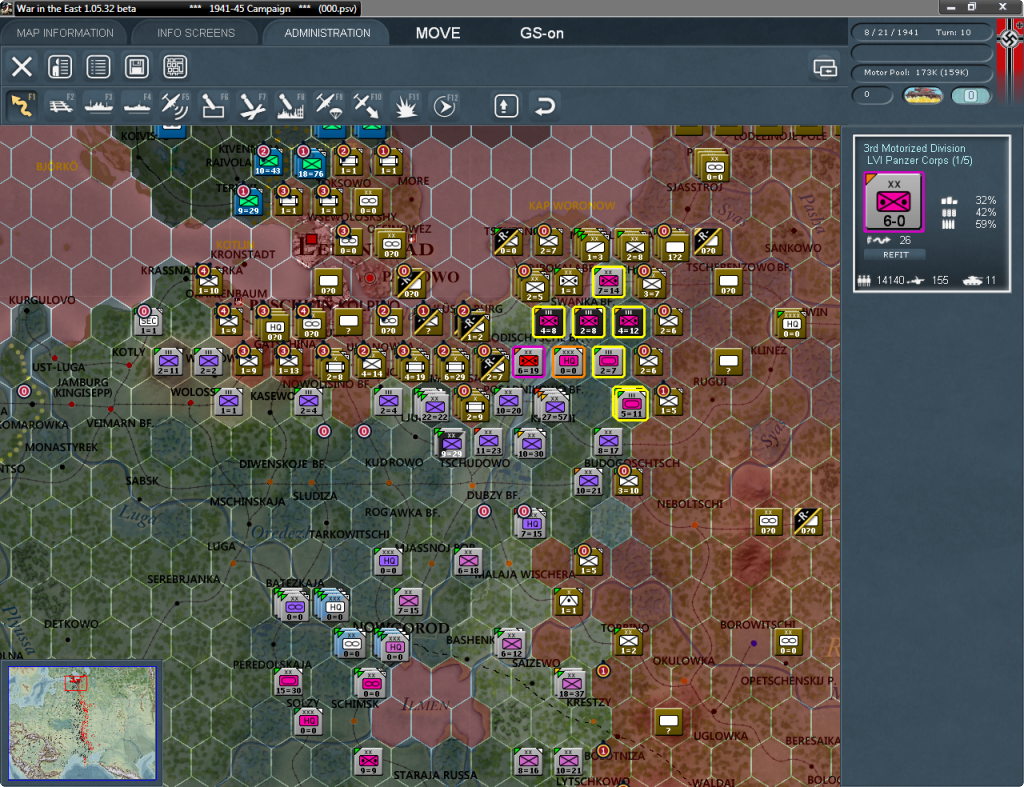This screenshot has width=1024, height=787.
Task: Select Bomb airfield mode F7 icon
Action: (x=252, y=106)
